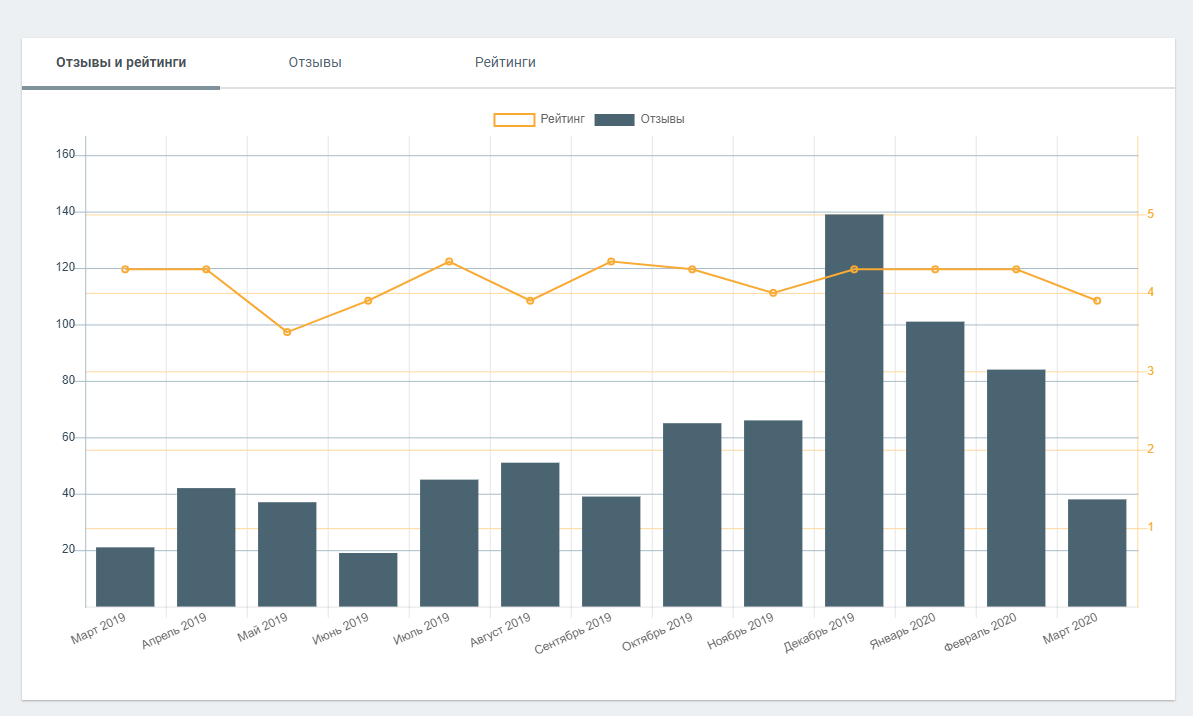Screen dimensions: 1193x716
Task: Select the Июнь 2019 bar
Action: point(368,580)
